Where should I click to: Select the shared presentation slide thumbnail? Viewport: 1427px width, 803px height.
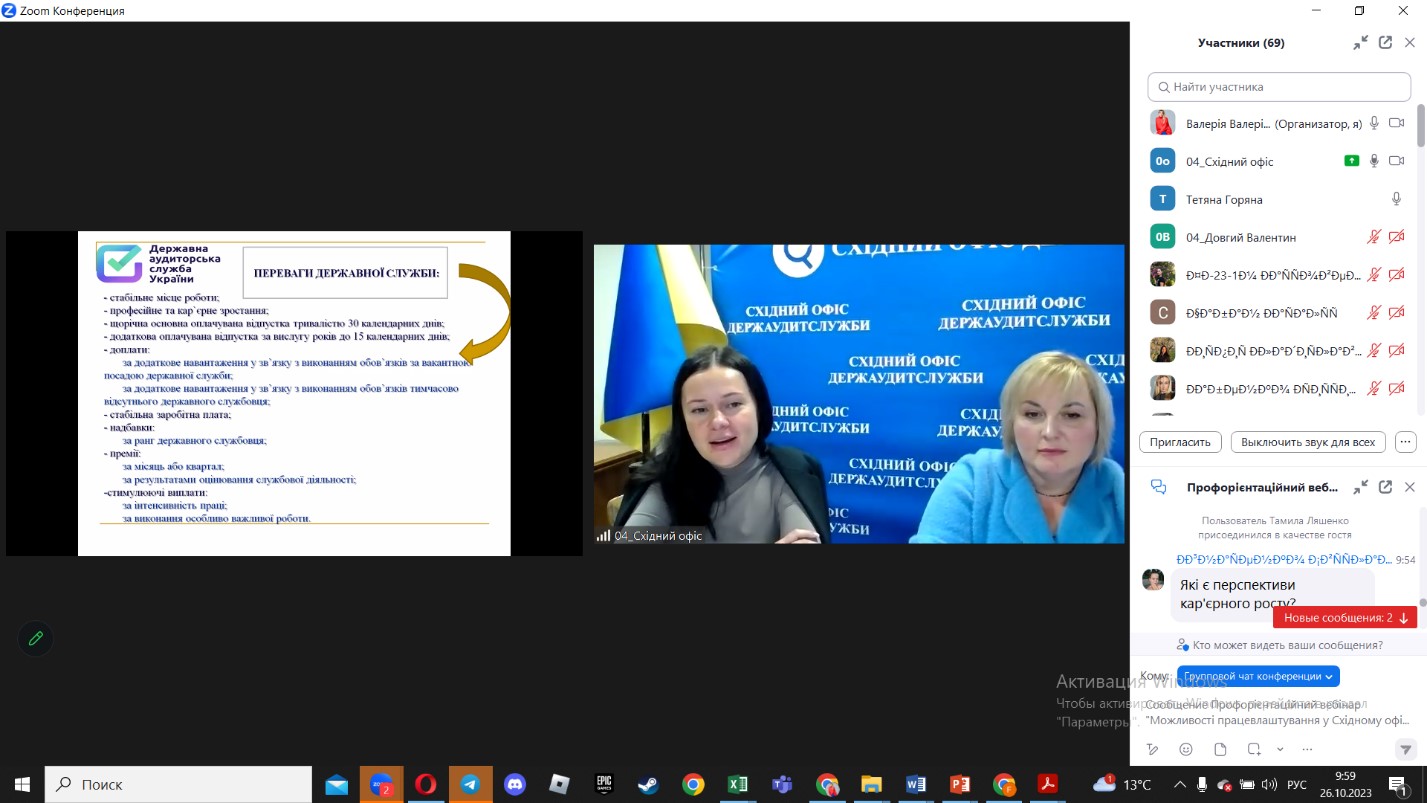tap(294, 393)
